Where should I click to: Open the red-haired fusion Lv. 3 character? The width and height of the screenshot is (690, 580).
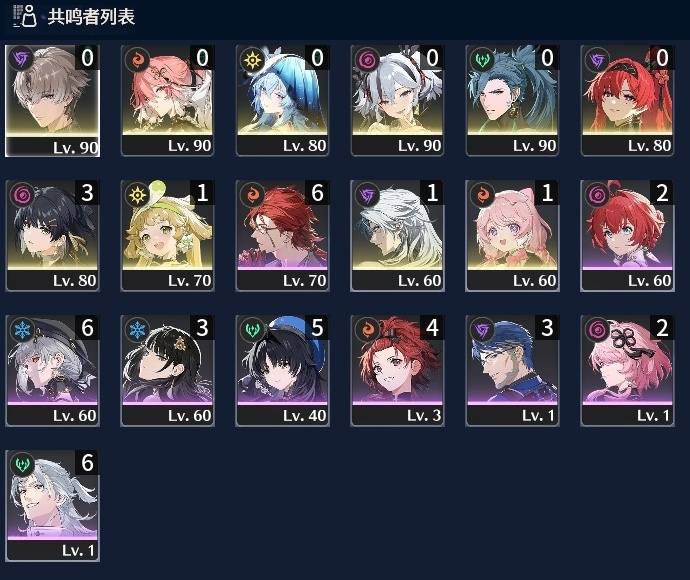click(398, 371)
